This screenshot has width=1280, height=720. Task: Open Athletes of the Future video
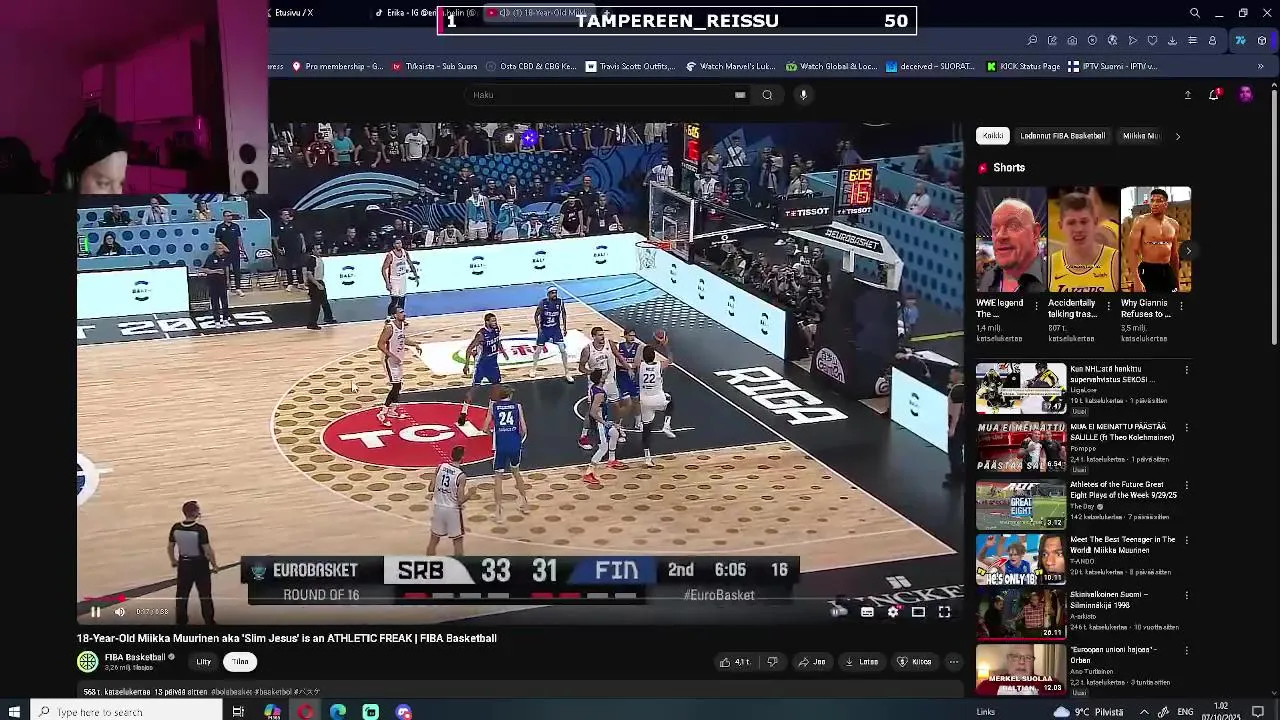pyautogui.click(x=1021, y=504)
